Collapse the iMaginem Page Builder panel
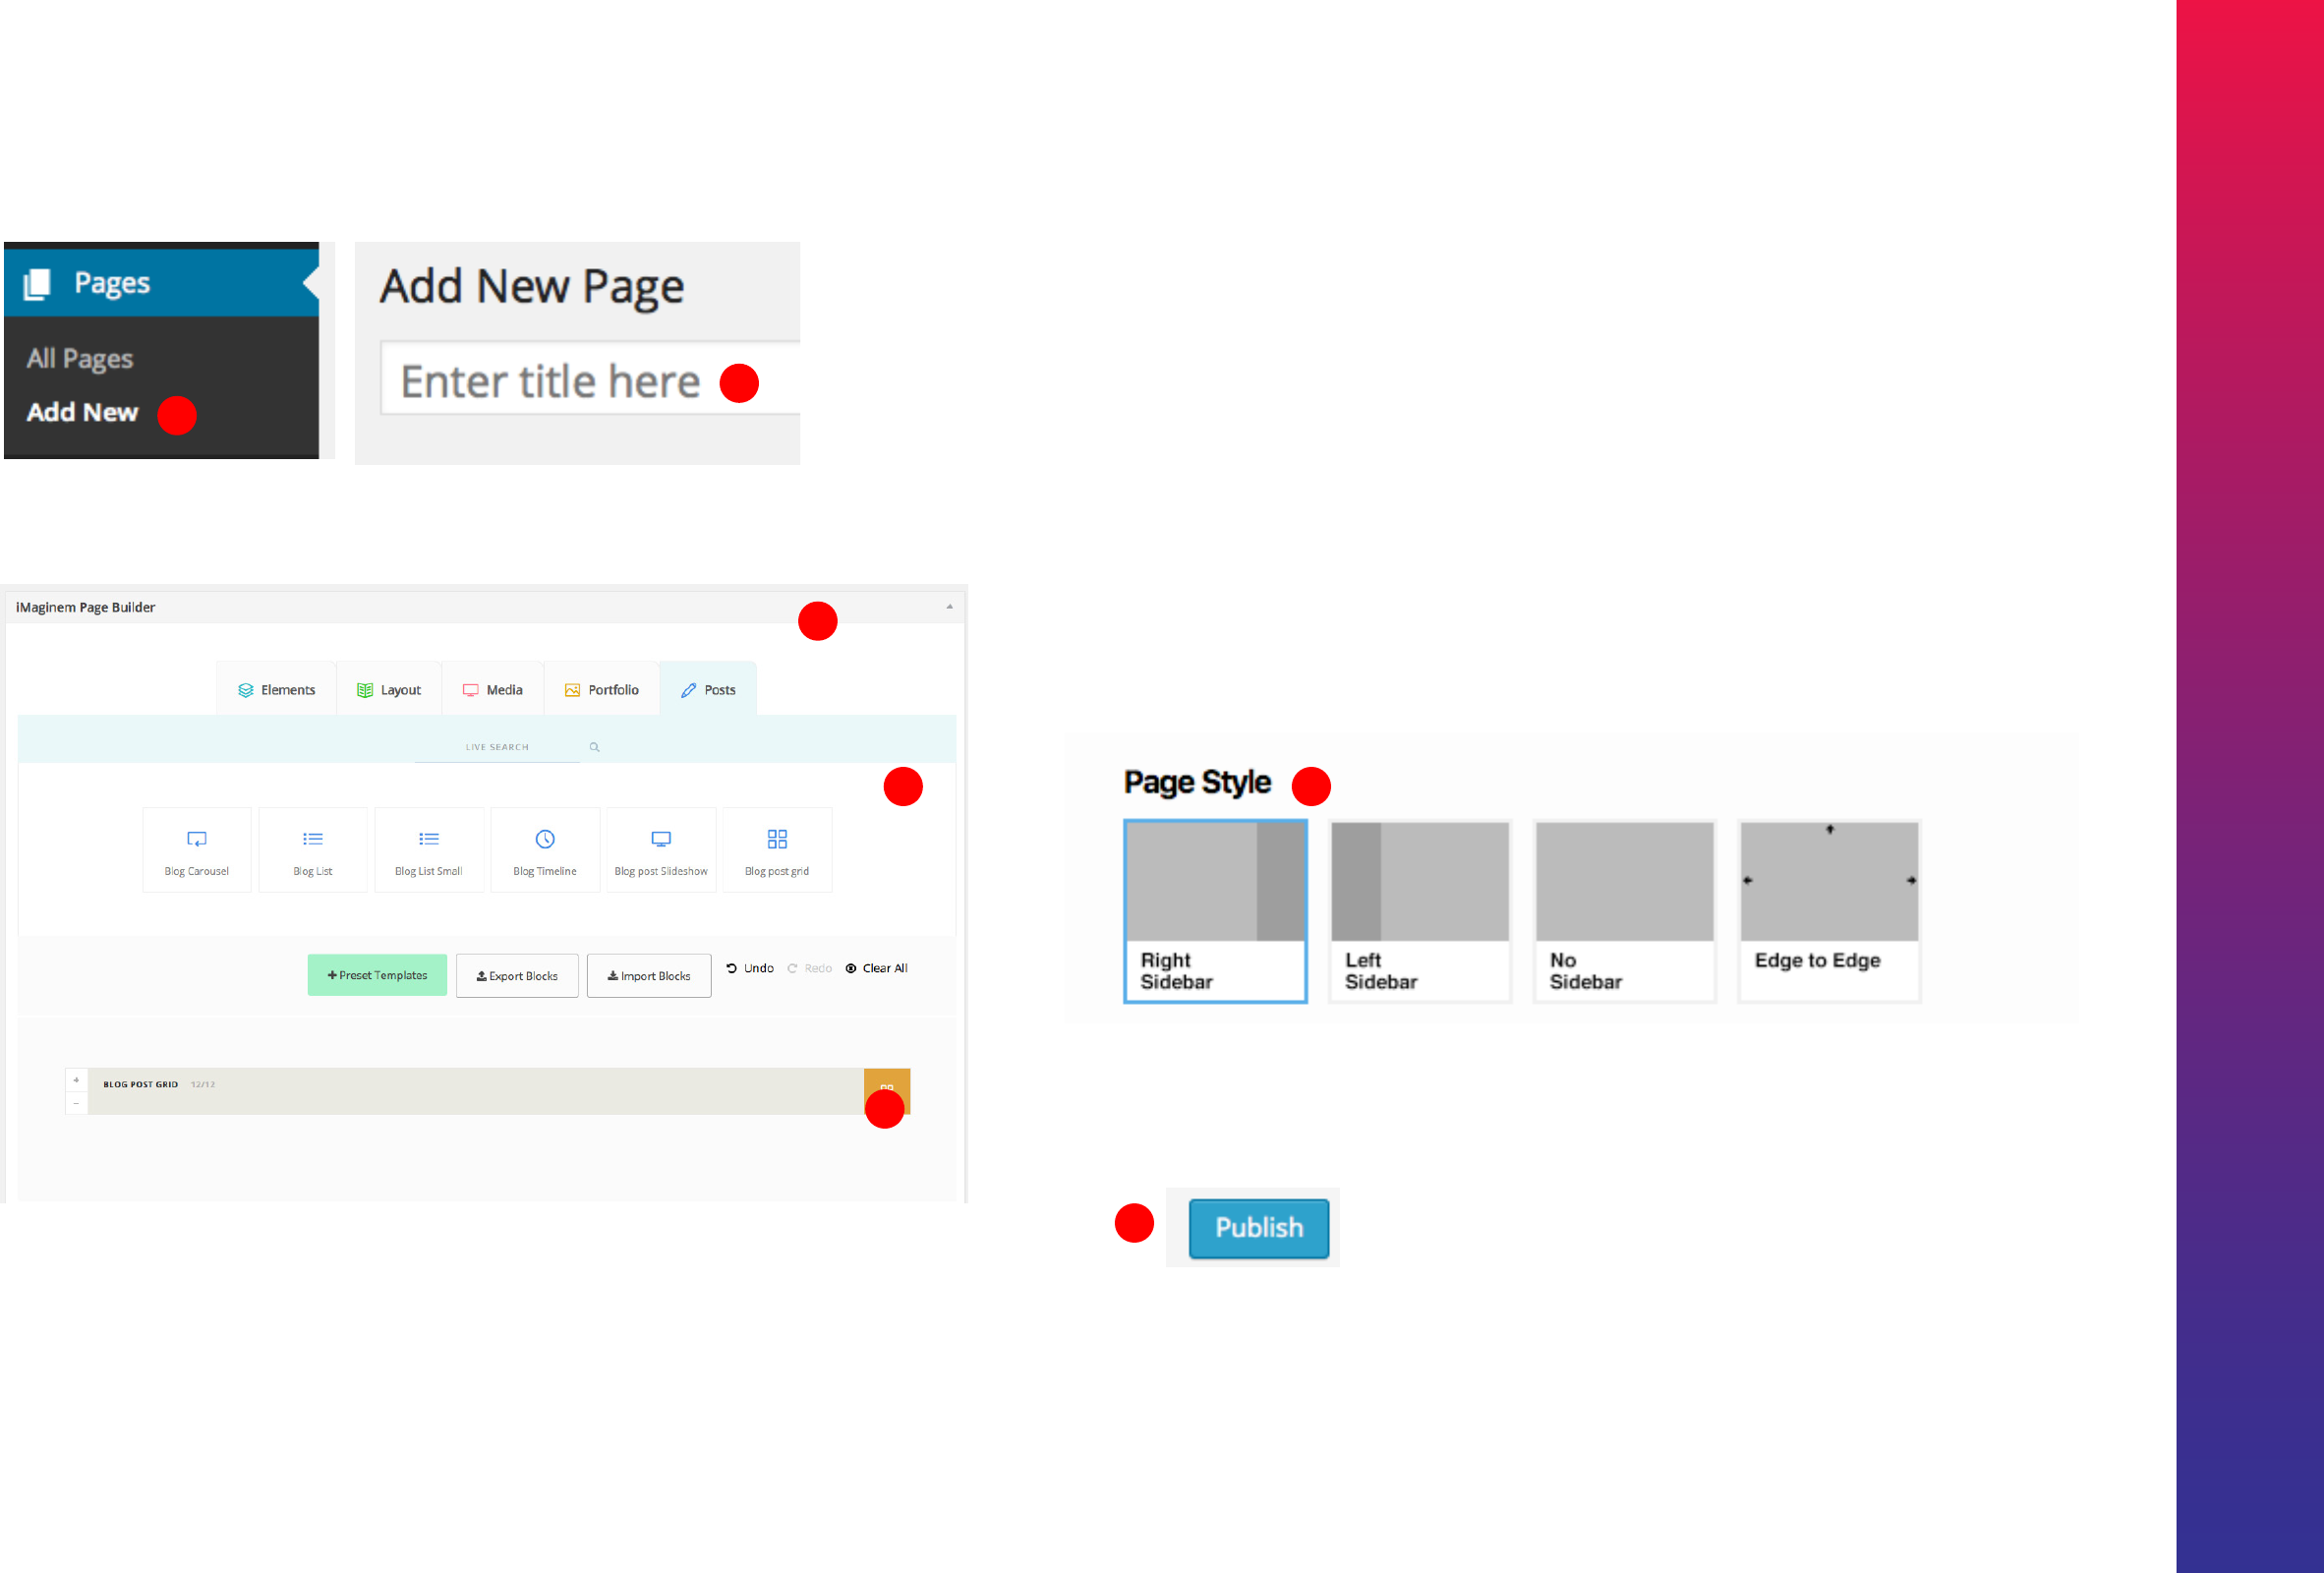2324x1573 pixels. click(x=949, y=607)
